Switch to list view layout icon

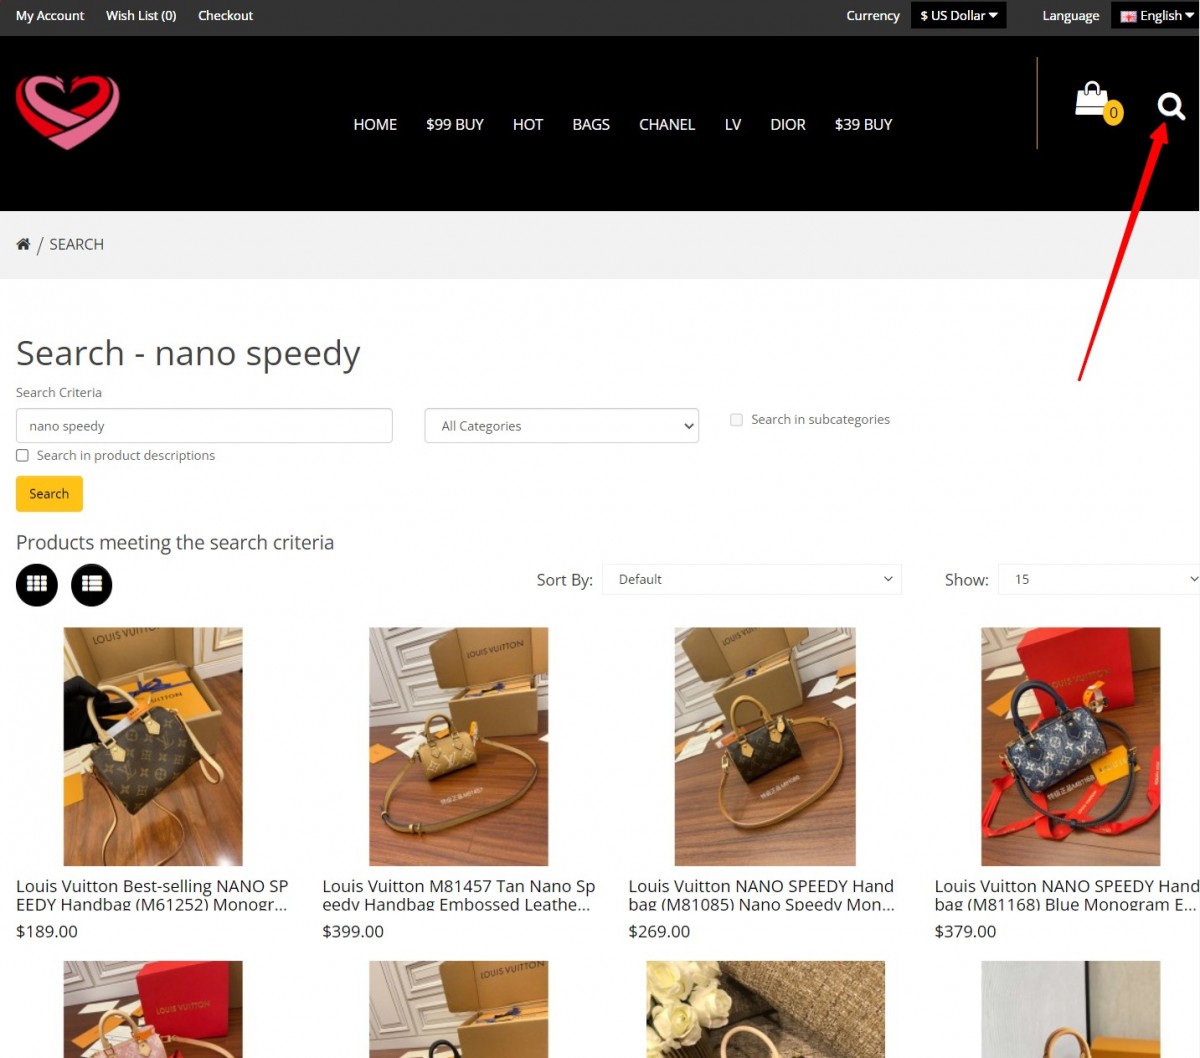tap(92, 585)
